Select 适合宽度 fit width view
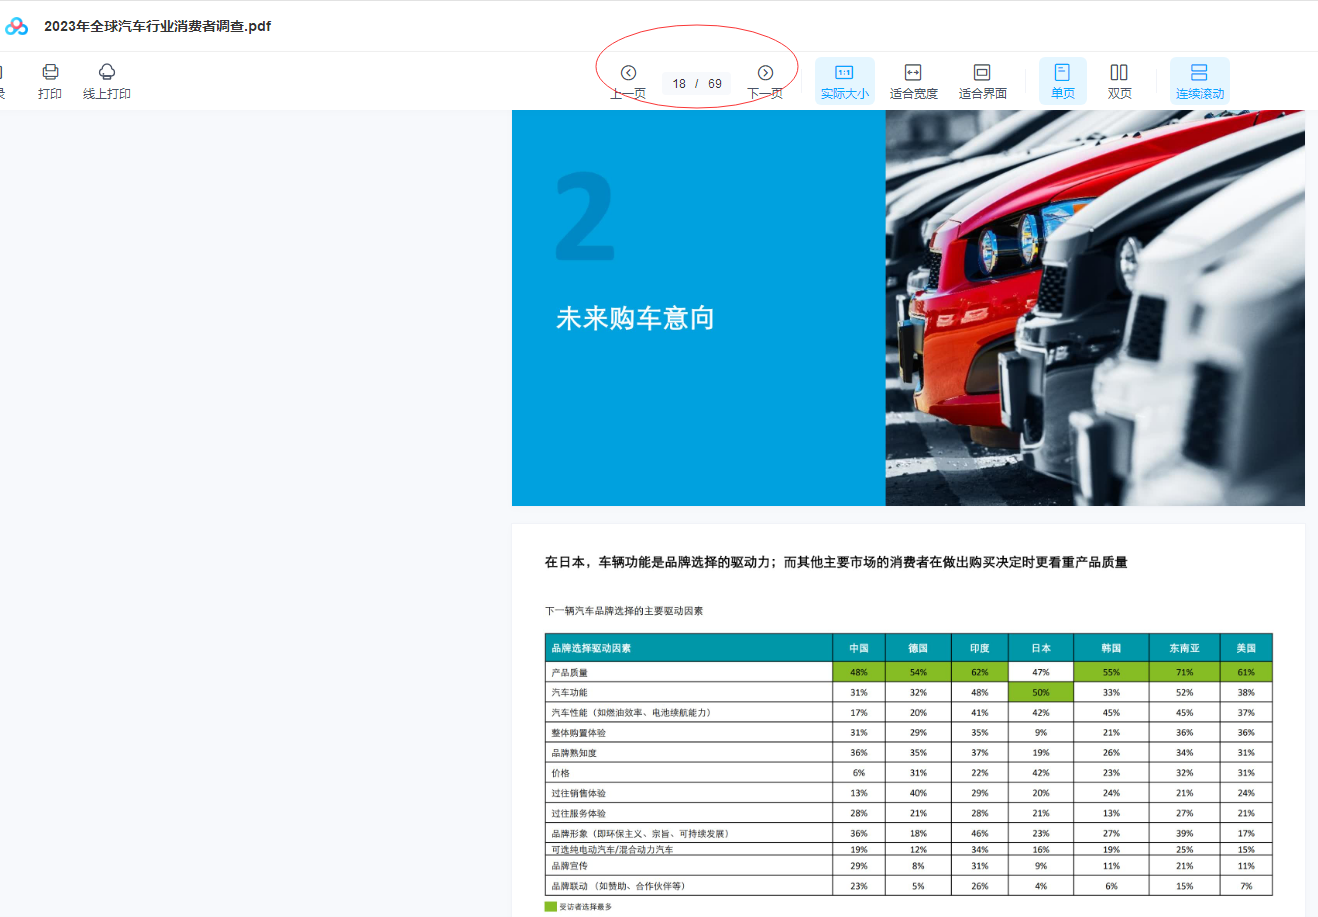The width and height of the screenshot is (1318, 917). tap(913, 81)
